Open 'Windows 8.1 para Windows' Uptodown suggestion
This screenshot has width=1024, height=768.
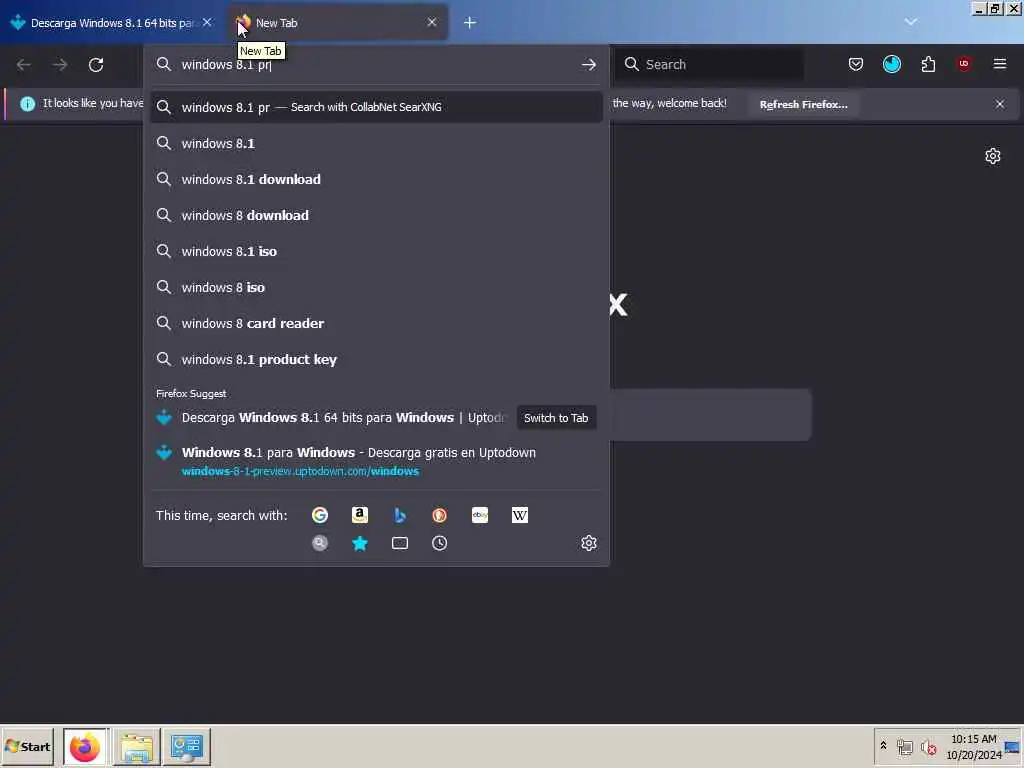376,461
